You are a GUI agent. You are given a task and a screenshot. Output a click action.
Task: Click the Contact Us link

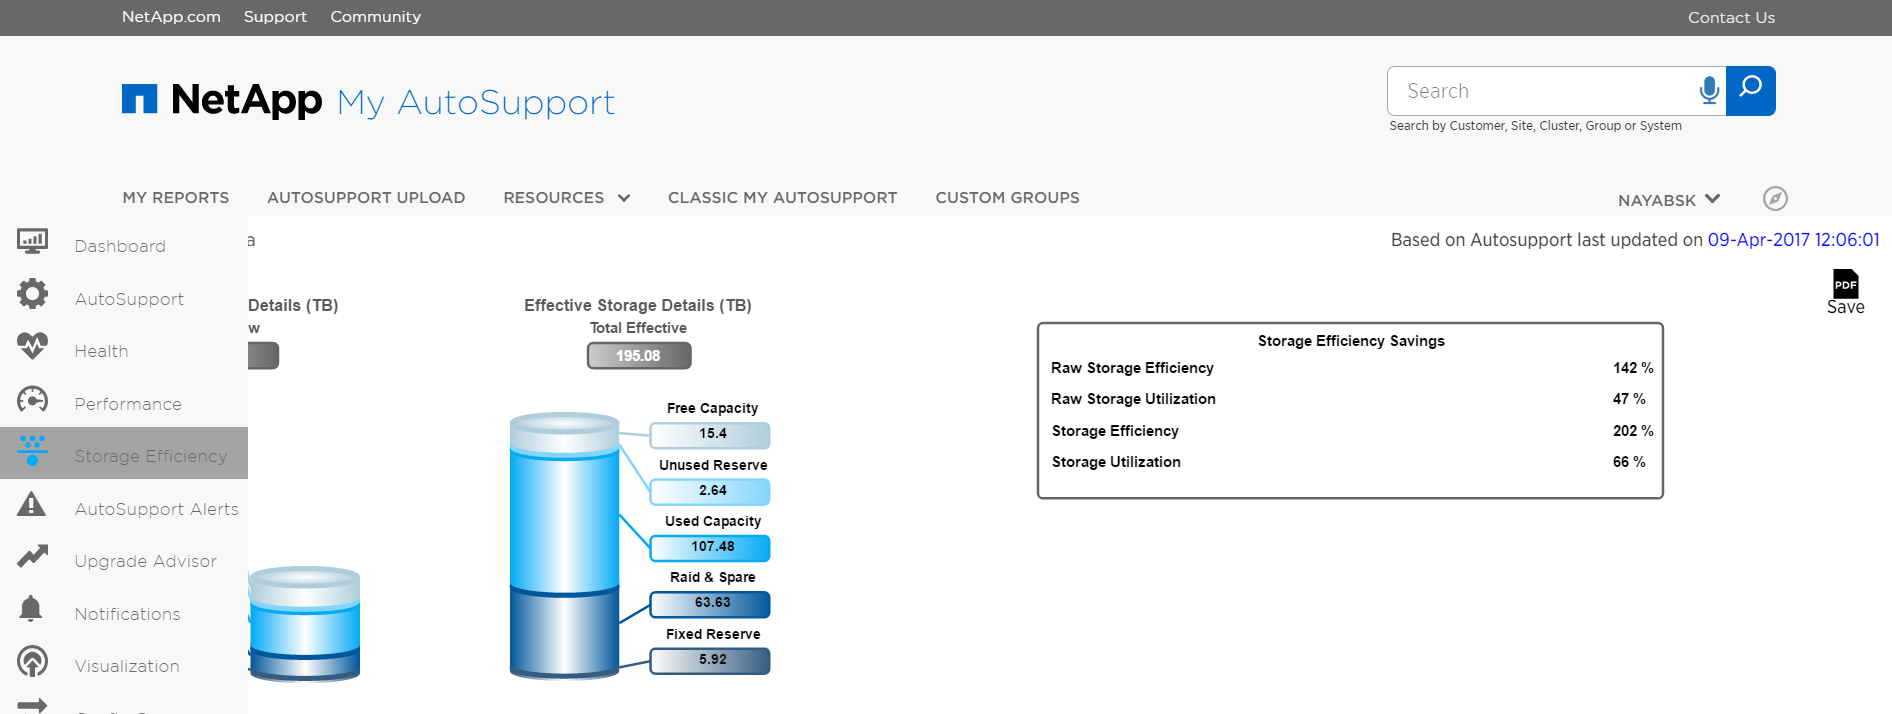(1731, 18)
